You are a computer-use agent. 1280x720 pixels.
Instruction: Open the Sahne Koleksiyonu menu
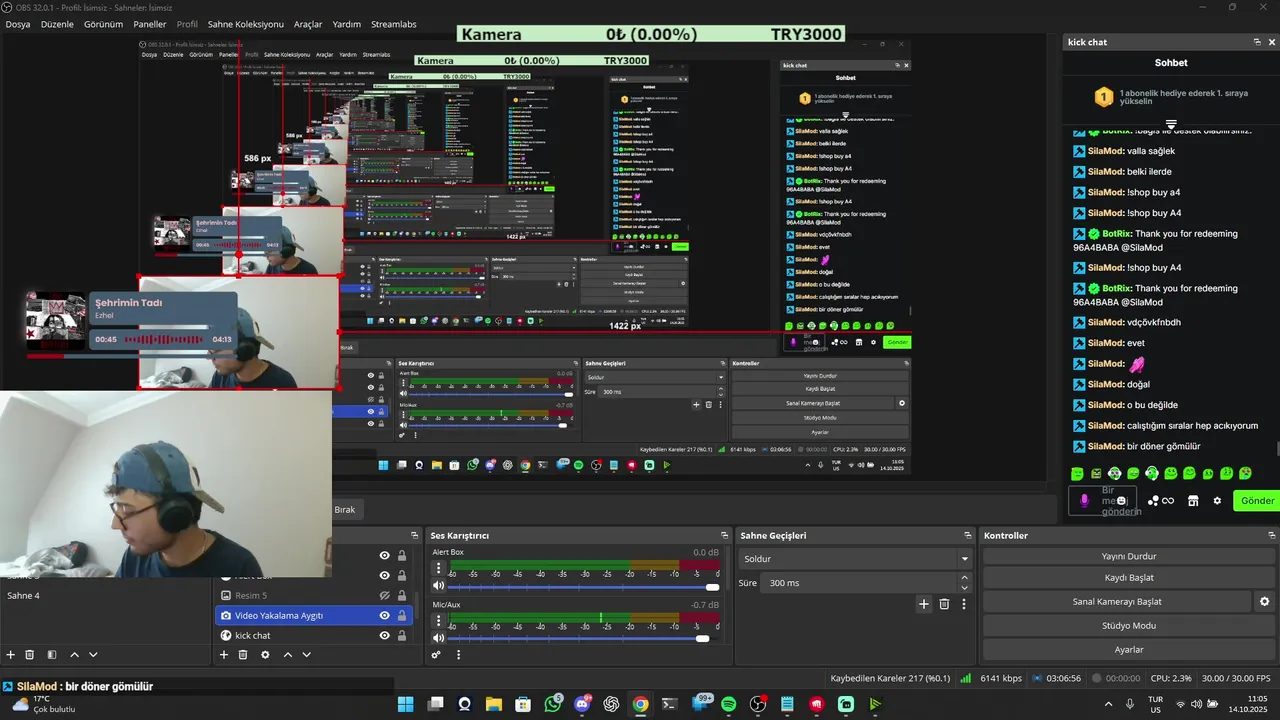tap(246, 24)
